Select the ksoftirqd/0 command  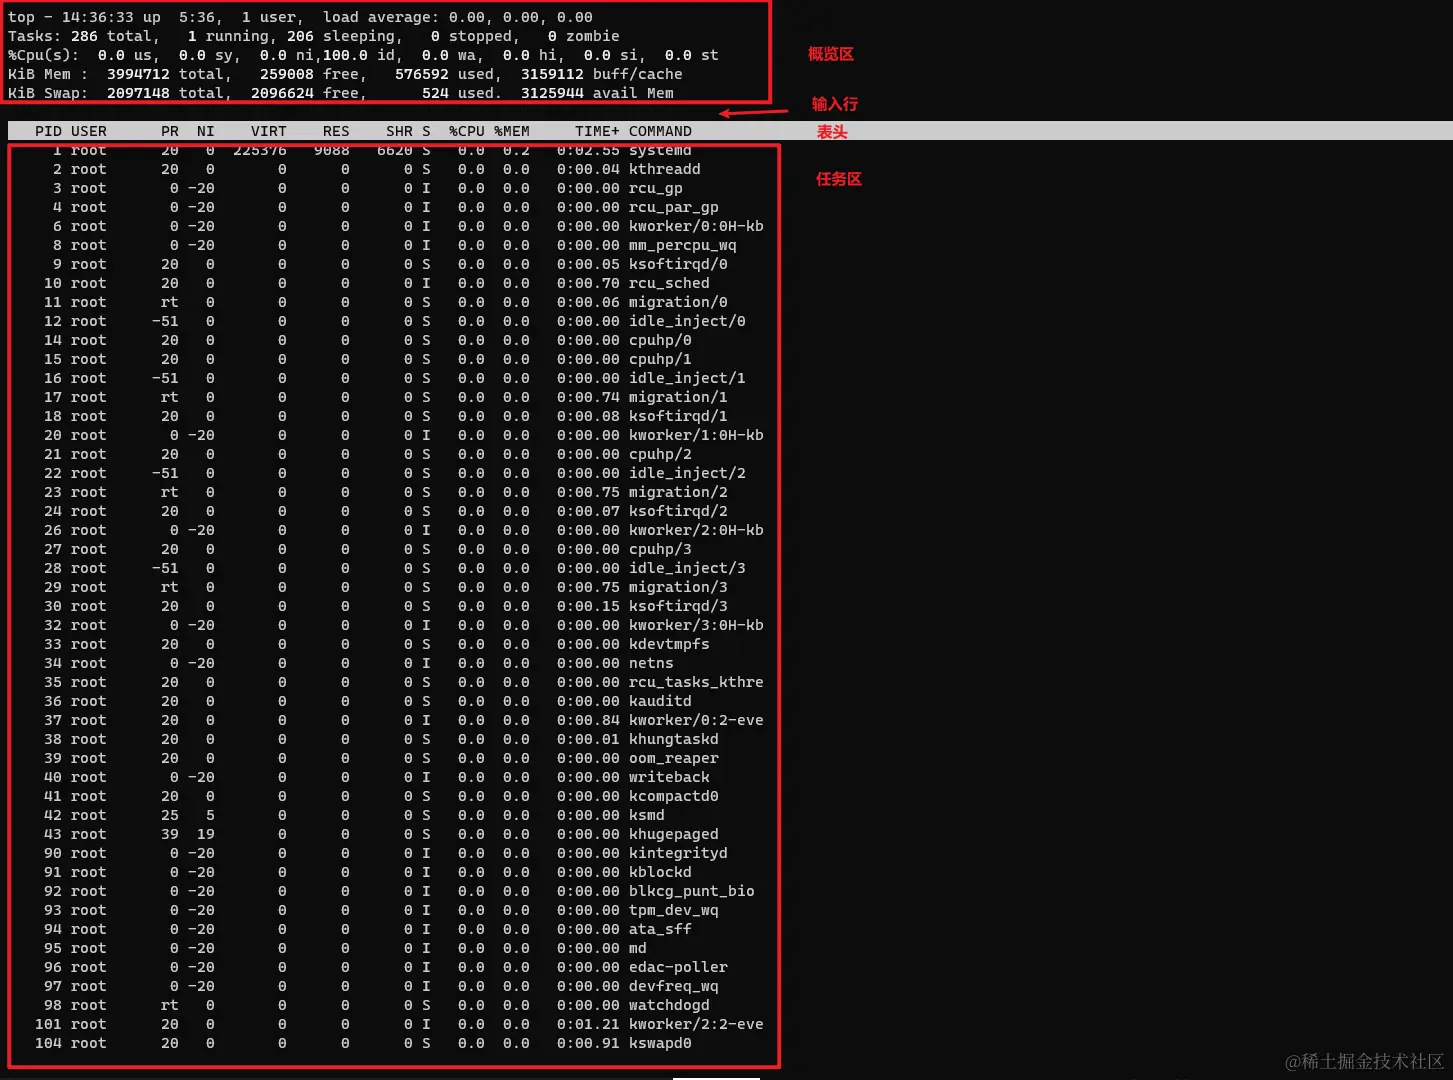(x=678, y=264)
